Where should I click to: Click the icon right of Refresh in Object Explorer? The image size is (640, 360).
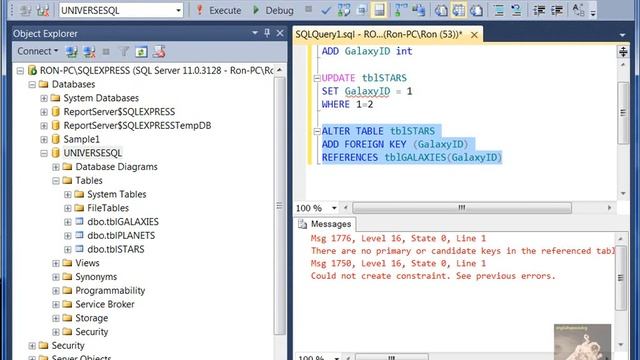point(159,52)
